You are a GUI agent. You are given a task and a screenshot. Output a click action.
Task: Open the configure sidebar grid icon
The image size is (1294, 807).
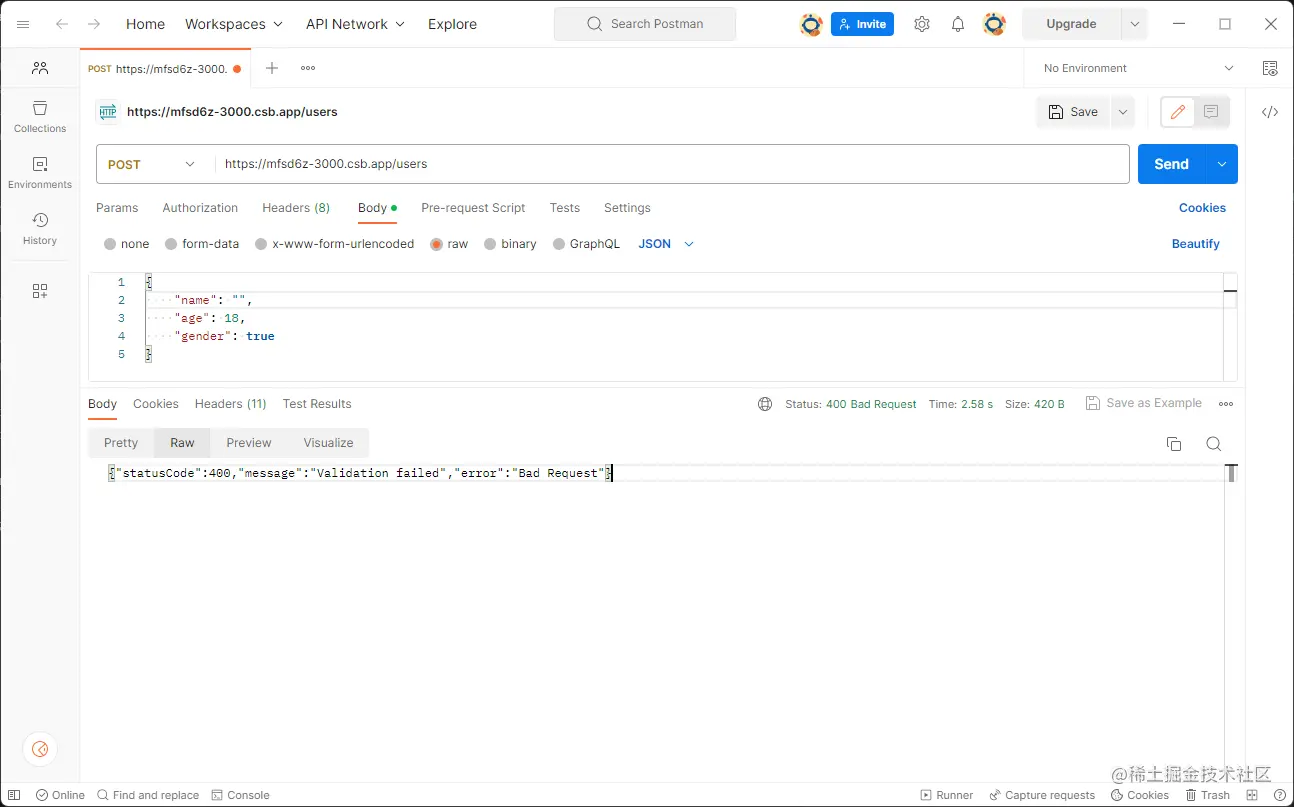pyautogui.click(x=40, y=291)
